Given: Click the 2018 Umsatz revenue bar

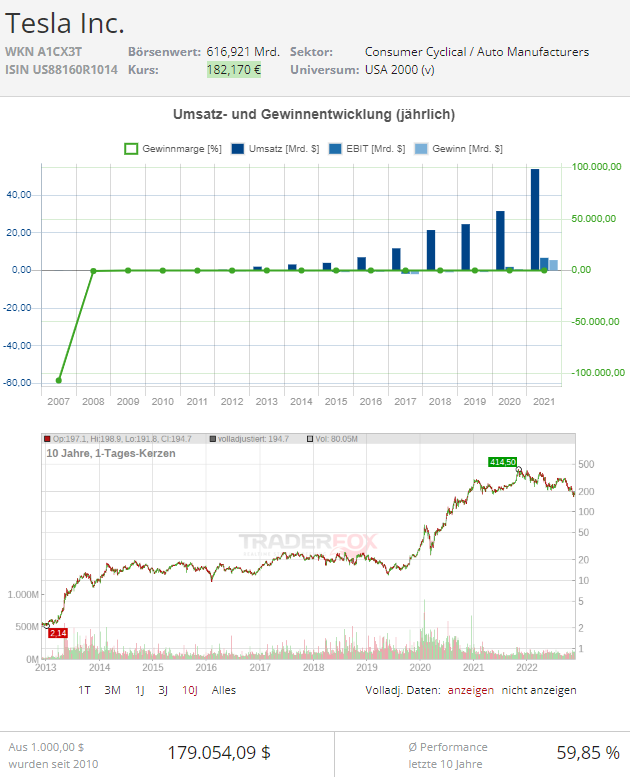Looking at the screenshot, I should (x=431, y=250).
